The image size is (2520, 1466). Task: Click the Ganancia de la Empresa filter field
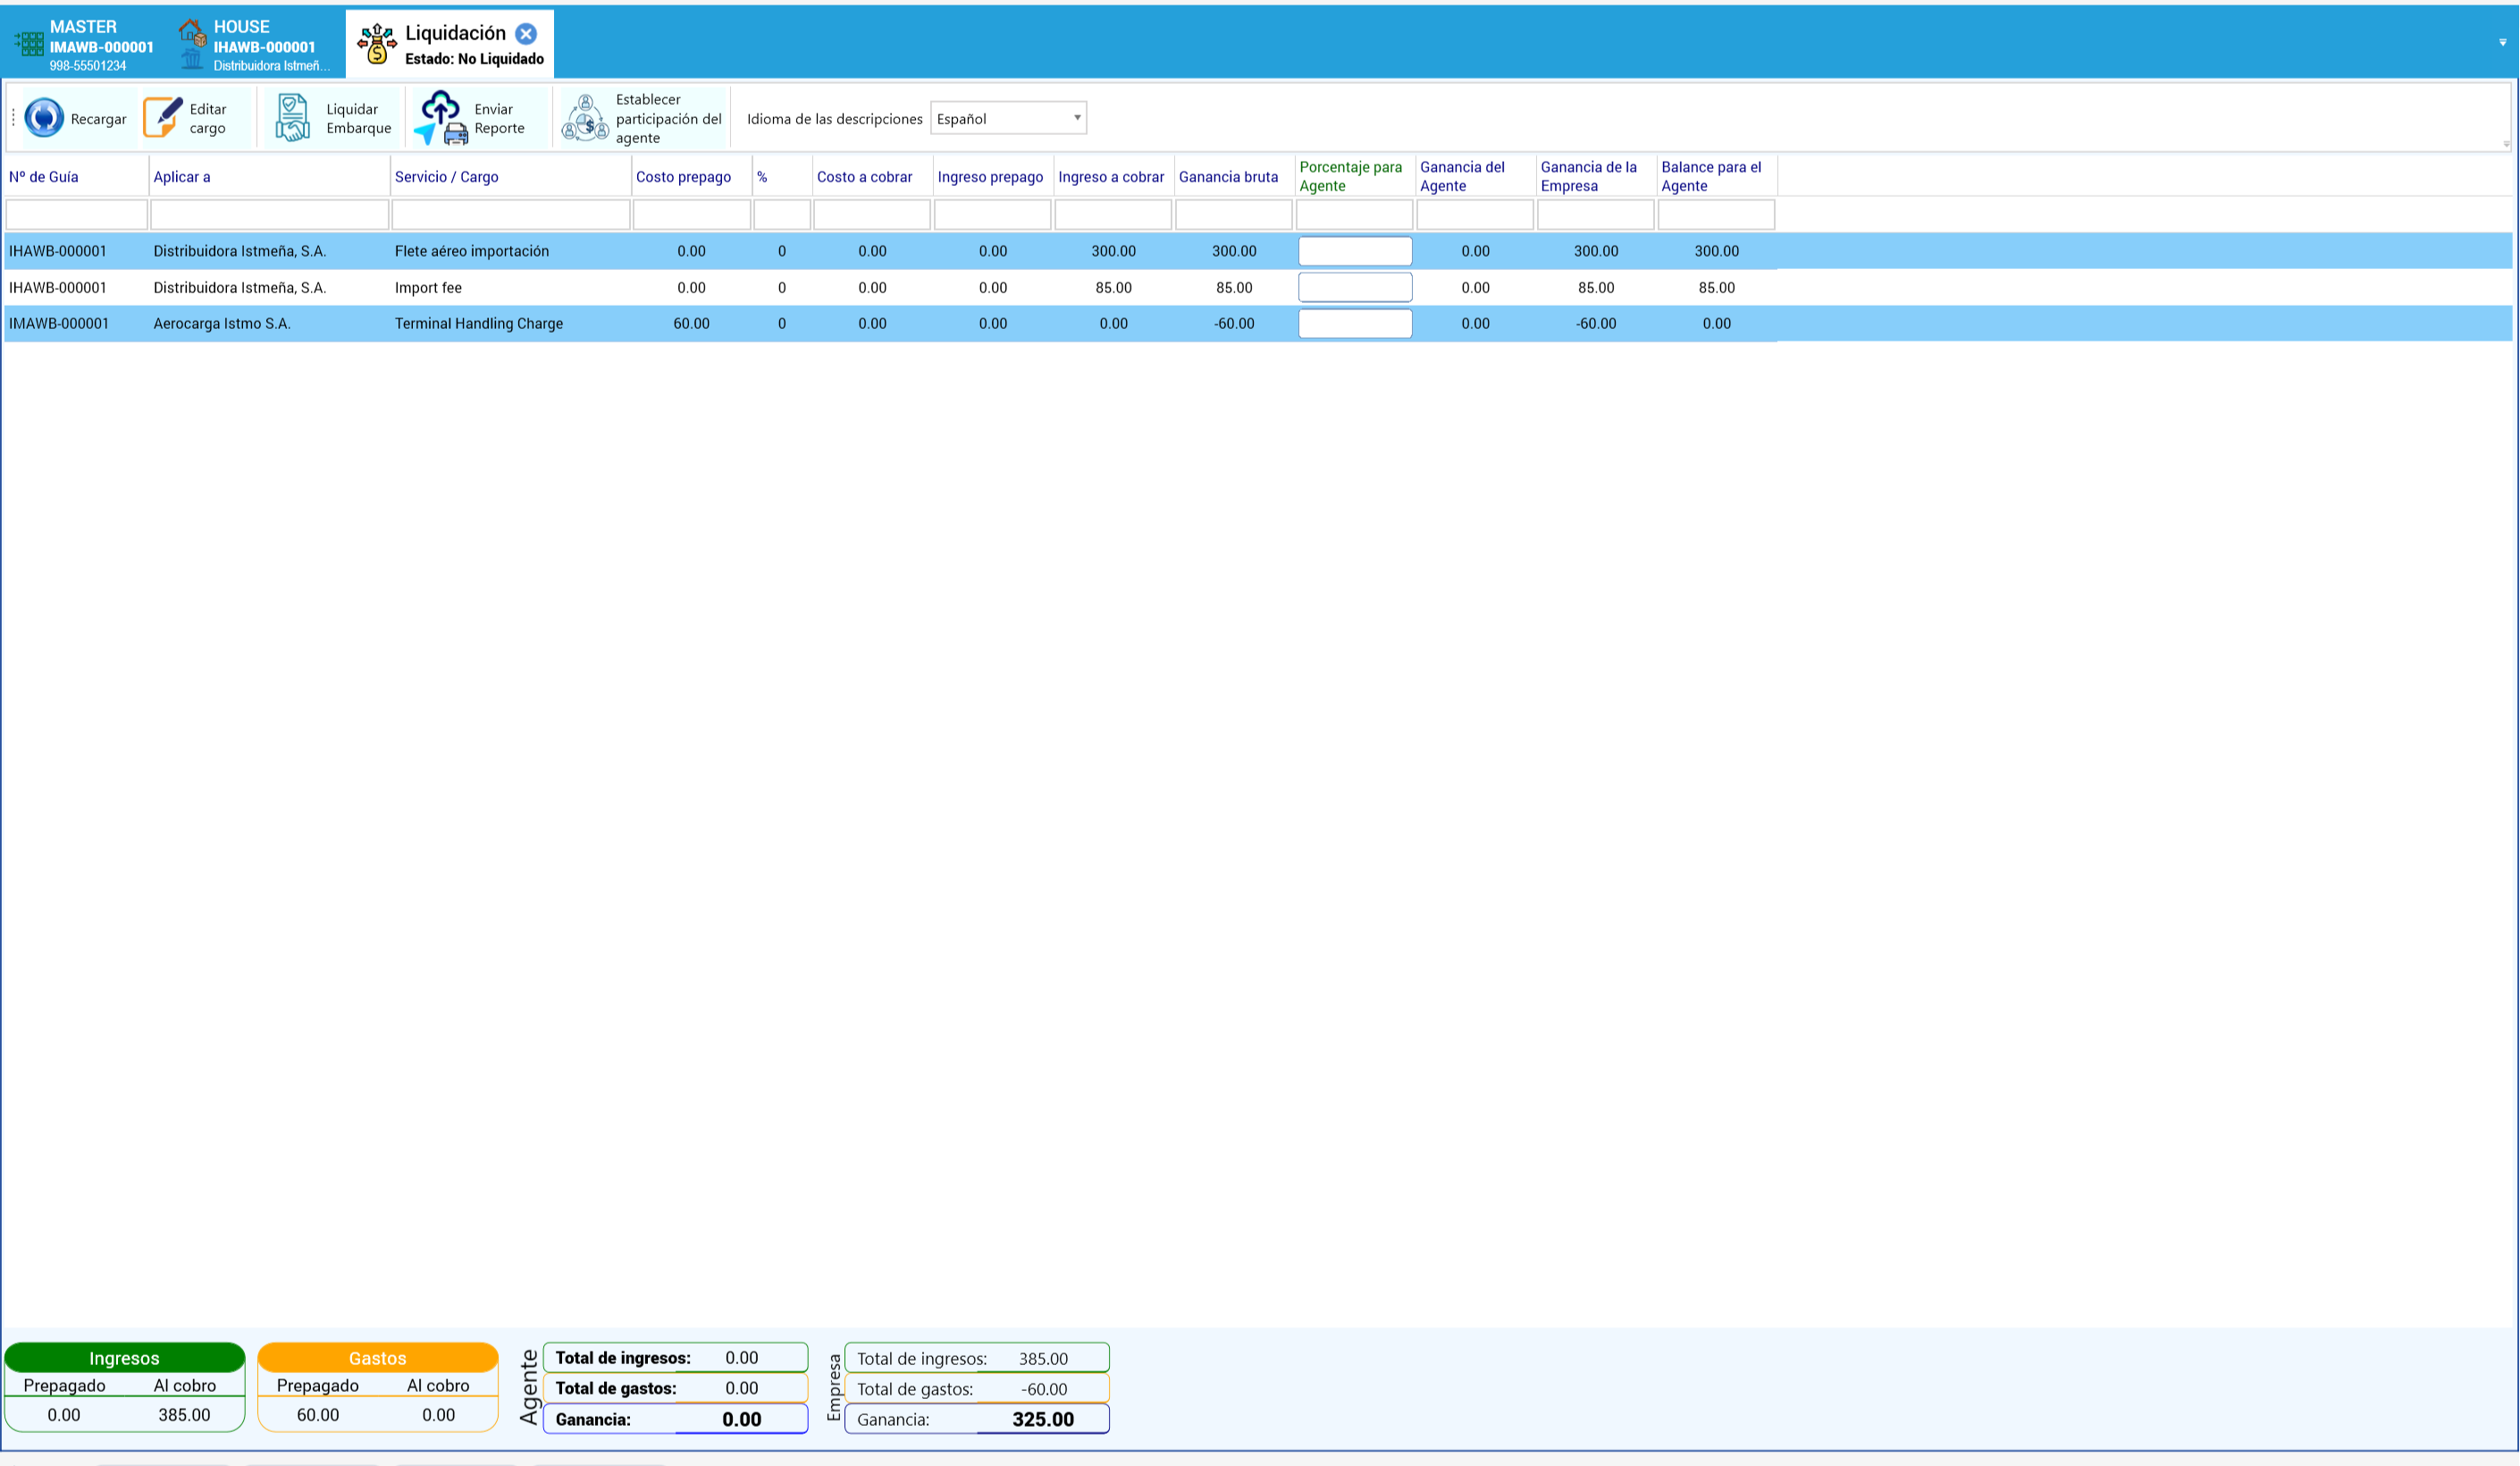click(1596, 214)
